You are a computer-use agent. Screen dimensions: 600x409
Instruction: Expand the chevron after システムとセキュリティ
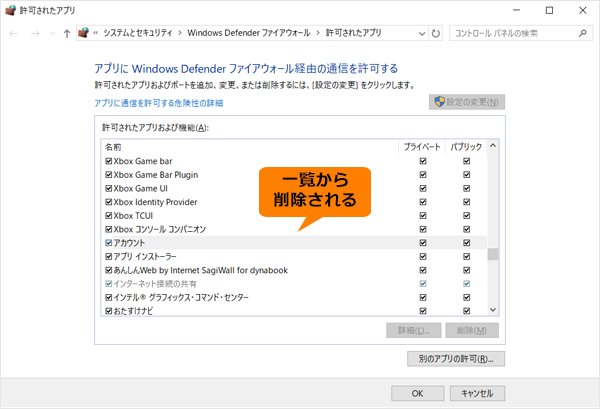(x=180, y=33)
